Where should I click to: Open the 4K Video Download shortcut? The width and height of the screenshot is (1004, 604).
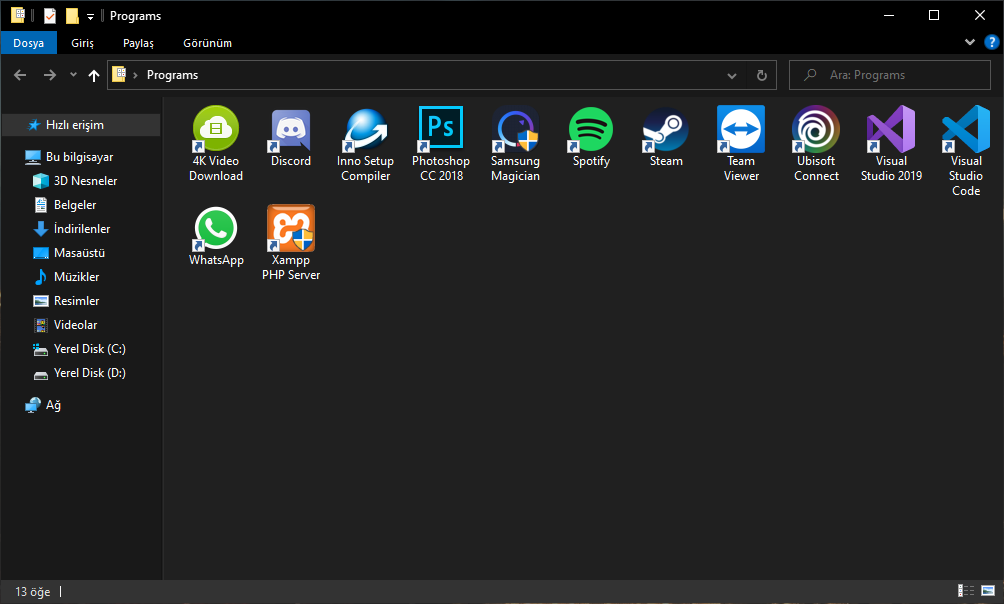[x=216, y=144]
